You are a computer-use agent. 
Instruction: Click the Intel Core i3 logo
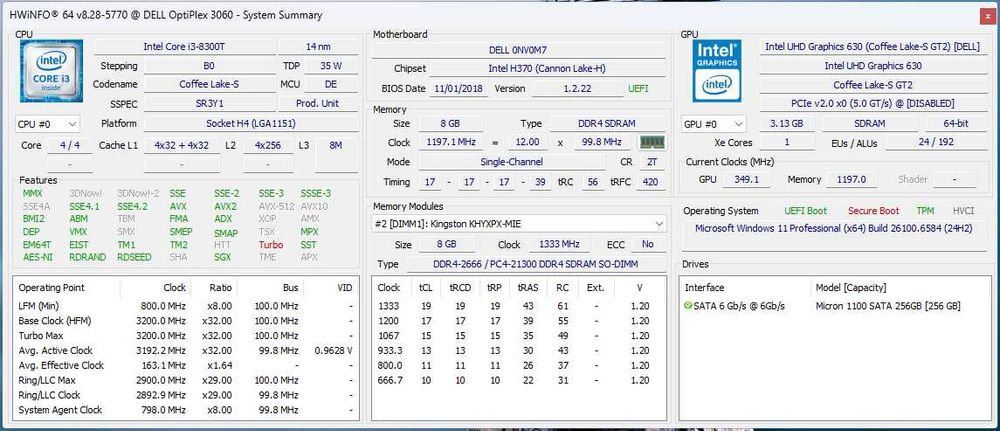(51, 71)
